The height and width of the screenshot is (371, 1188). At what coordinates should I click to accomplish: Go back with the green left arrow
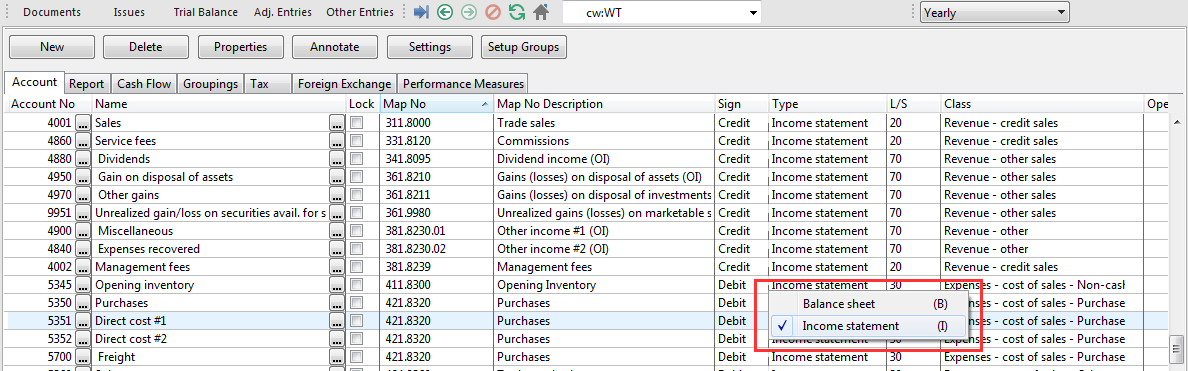coord(446,12)
